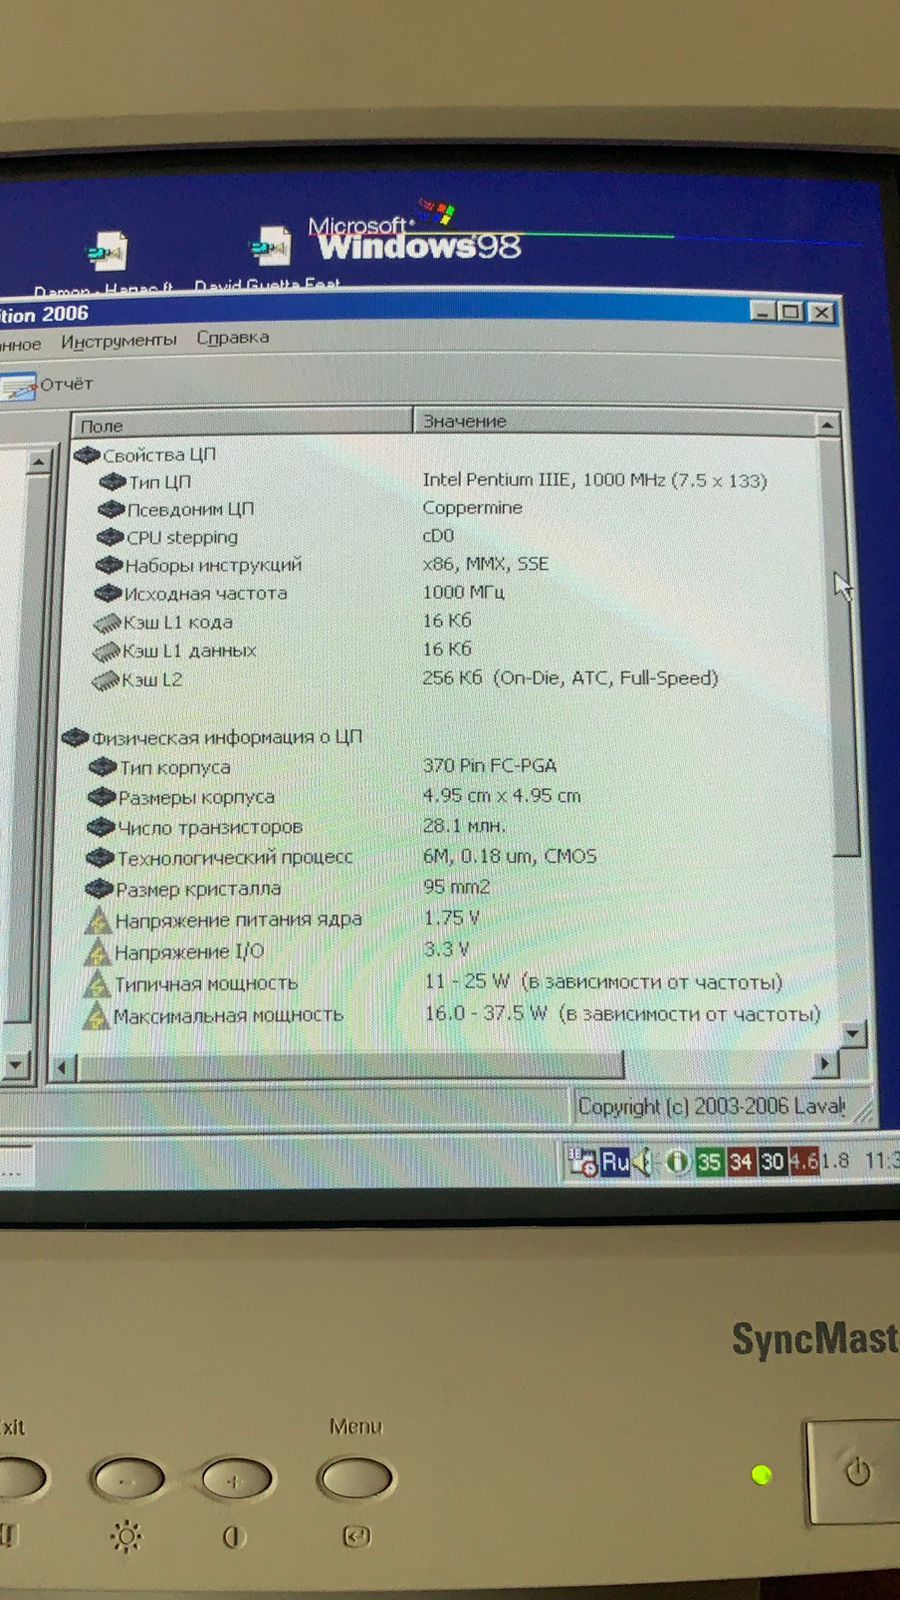Select the Физическая информация о ЦП group icon
900x1600 pixels.
pyautogui.click(x=75, y=738)
